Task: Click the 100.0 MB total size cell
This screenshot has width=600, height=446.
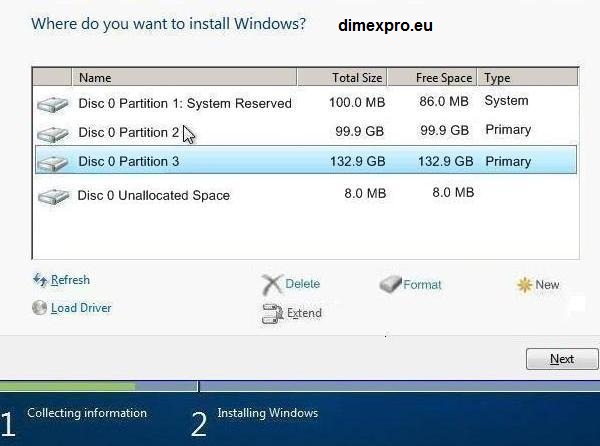Action: click(x=357, y=102)
